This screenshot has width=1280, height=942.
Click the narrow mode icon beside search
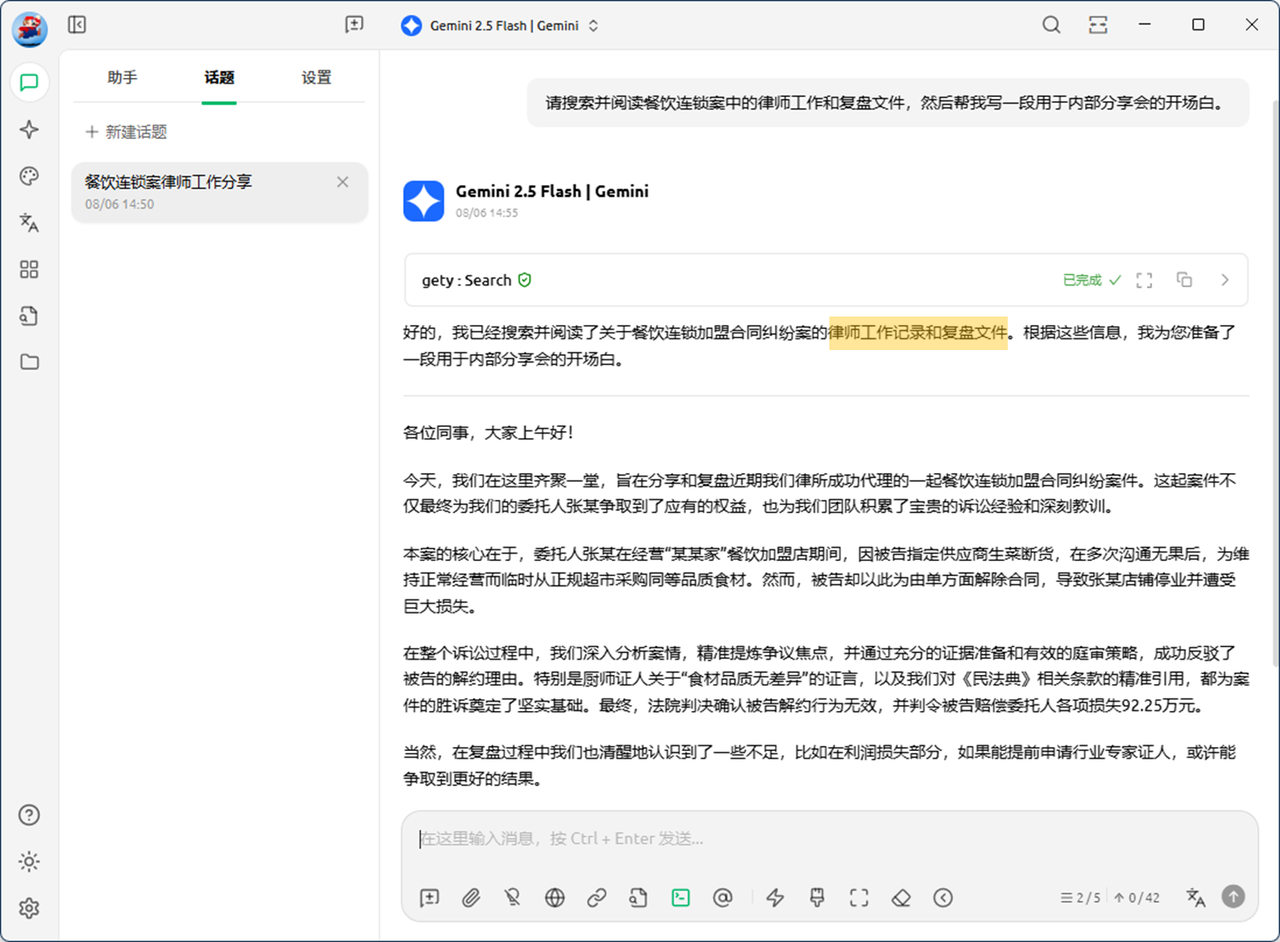tap(1098, 25)
